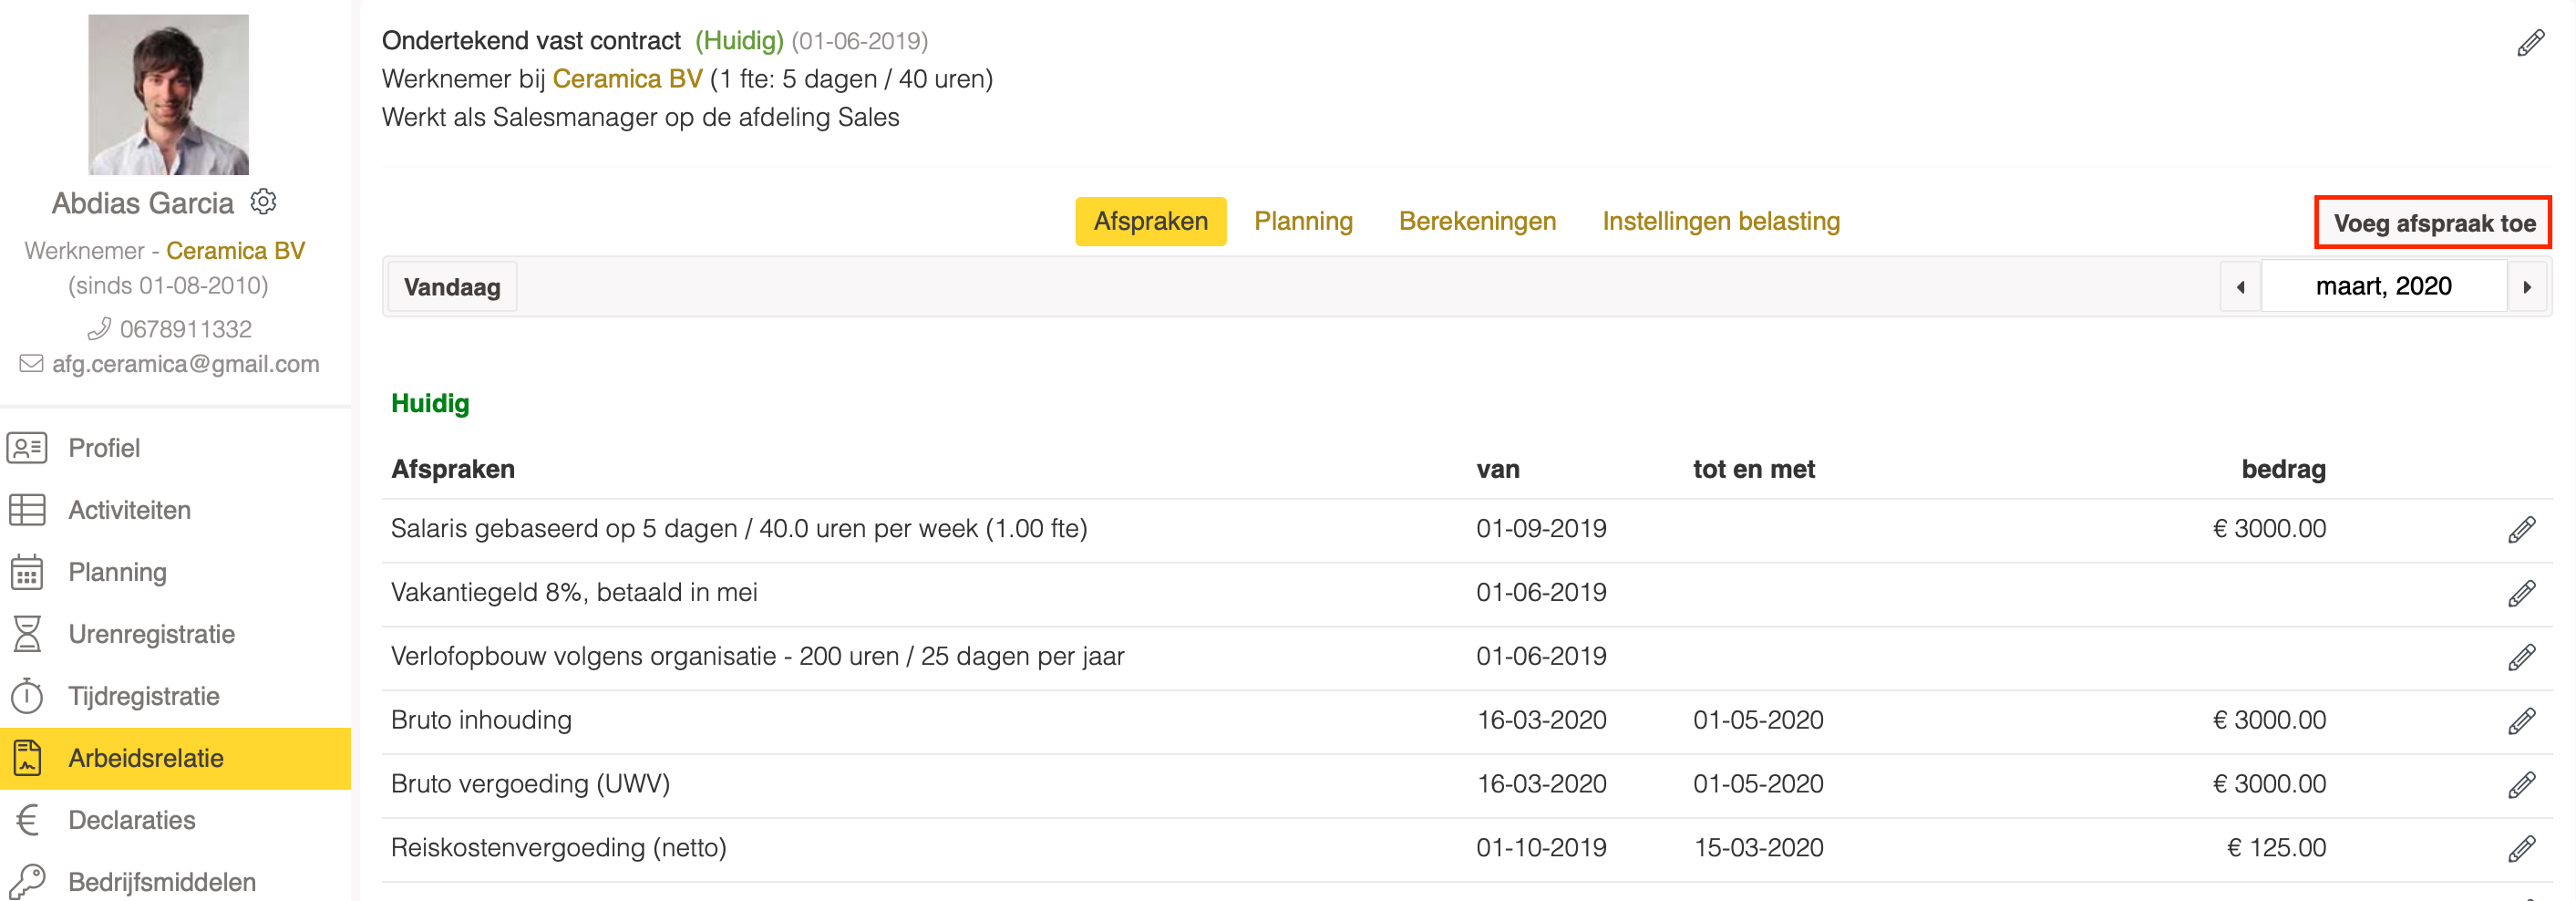Click the Vandaag button

coord(452,287)
